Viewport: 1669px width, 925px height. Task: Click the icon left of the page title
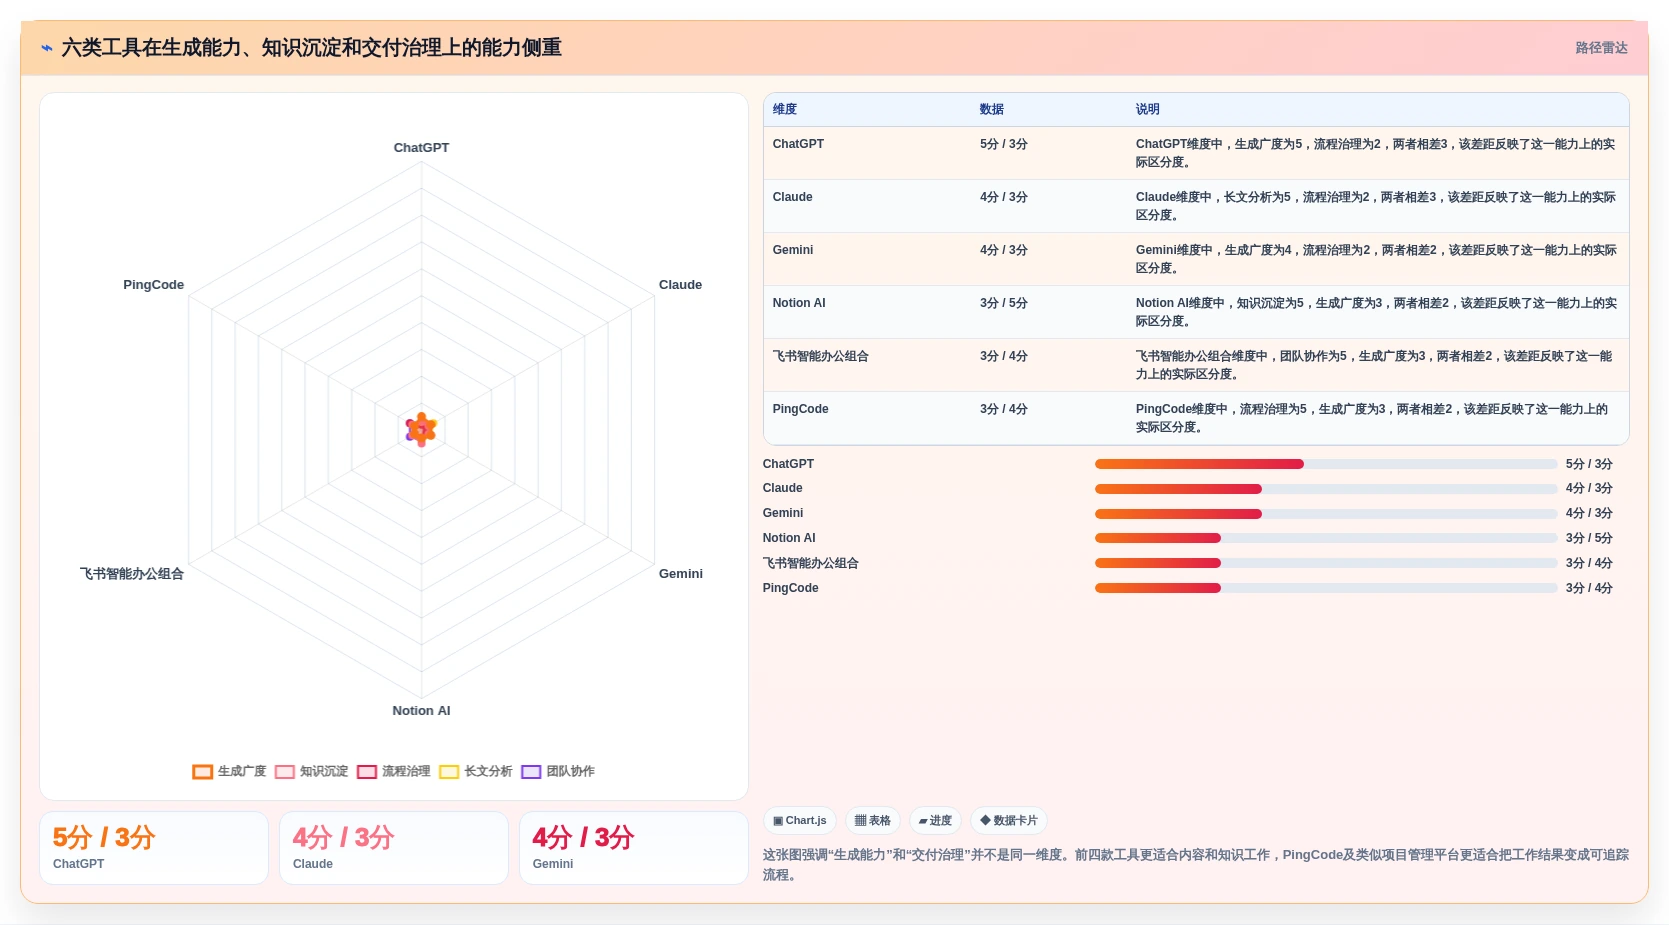click(47, 48)
